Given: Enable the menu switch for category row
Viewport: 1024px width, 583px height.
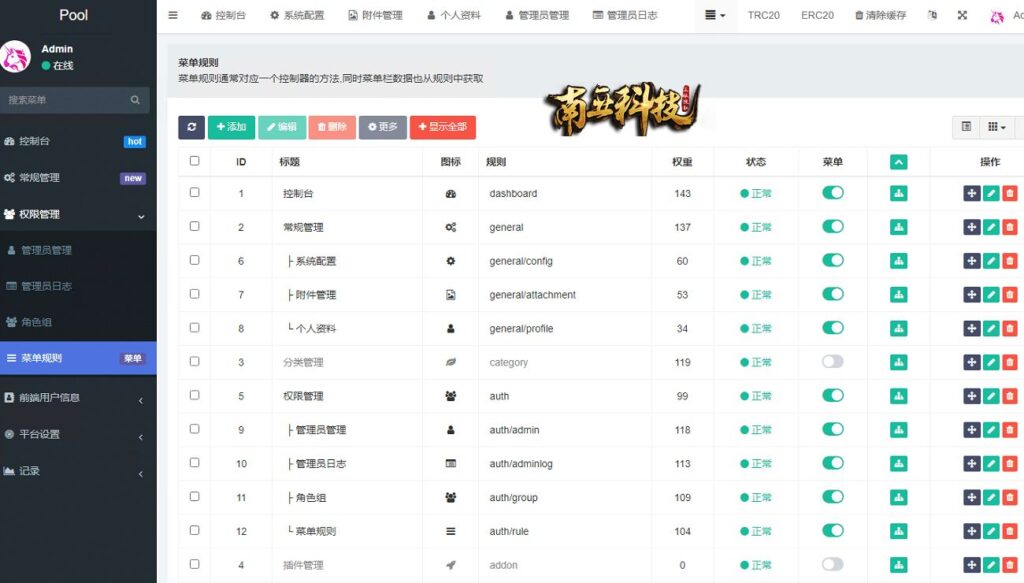Looking at the screenshot, I should click(x=833, y=362).
